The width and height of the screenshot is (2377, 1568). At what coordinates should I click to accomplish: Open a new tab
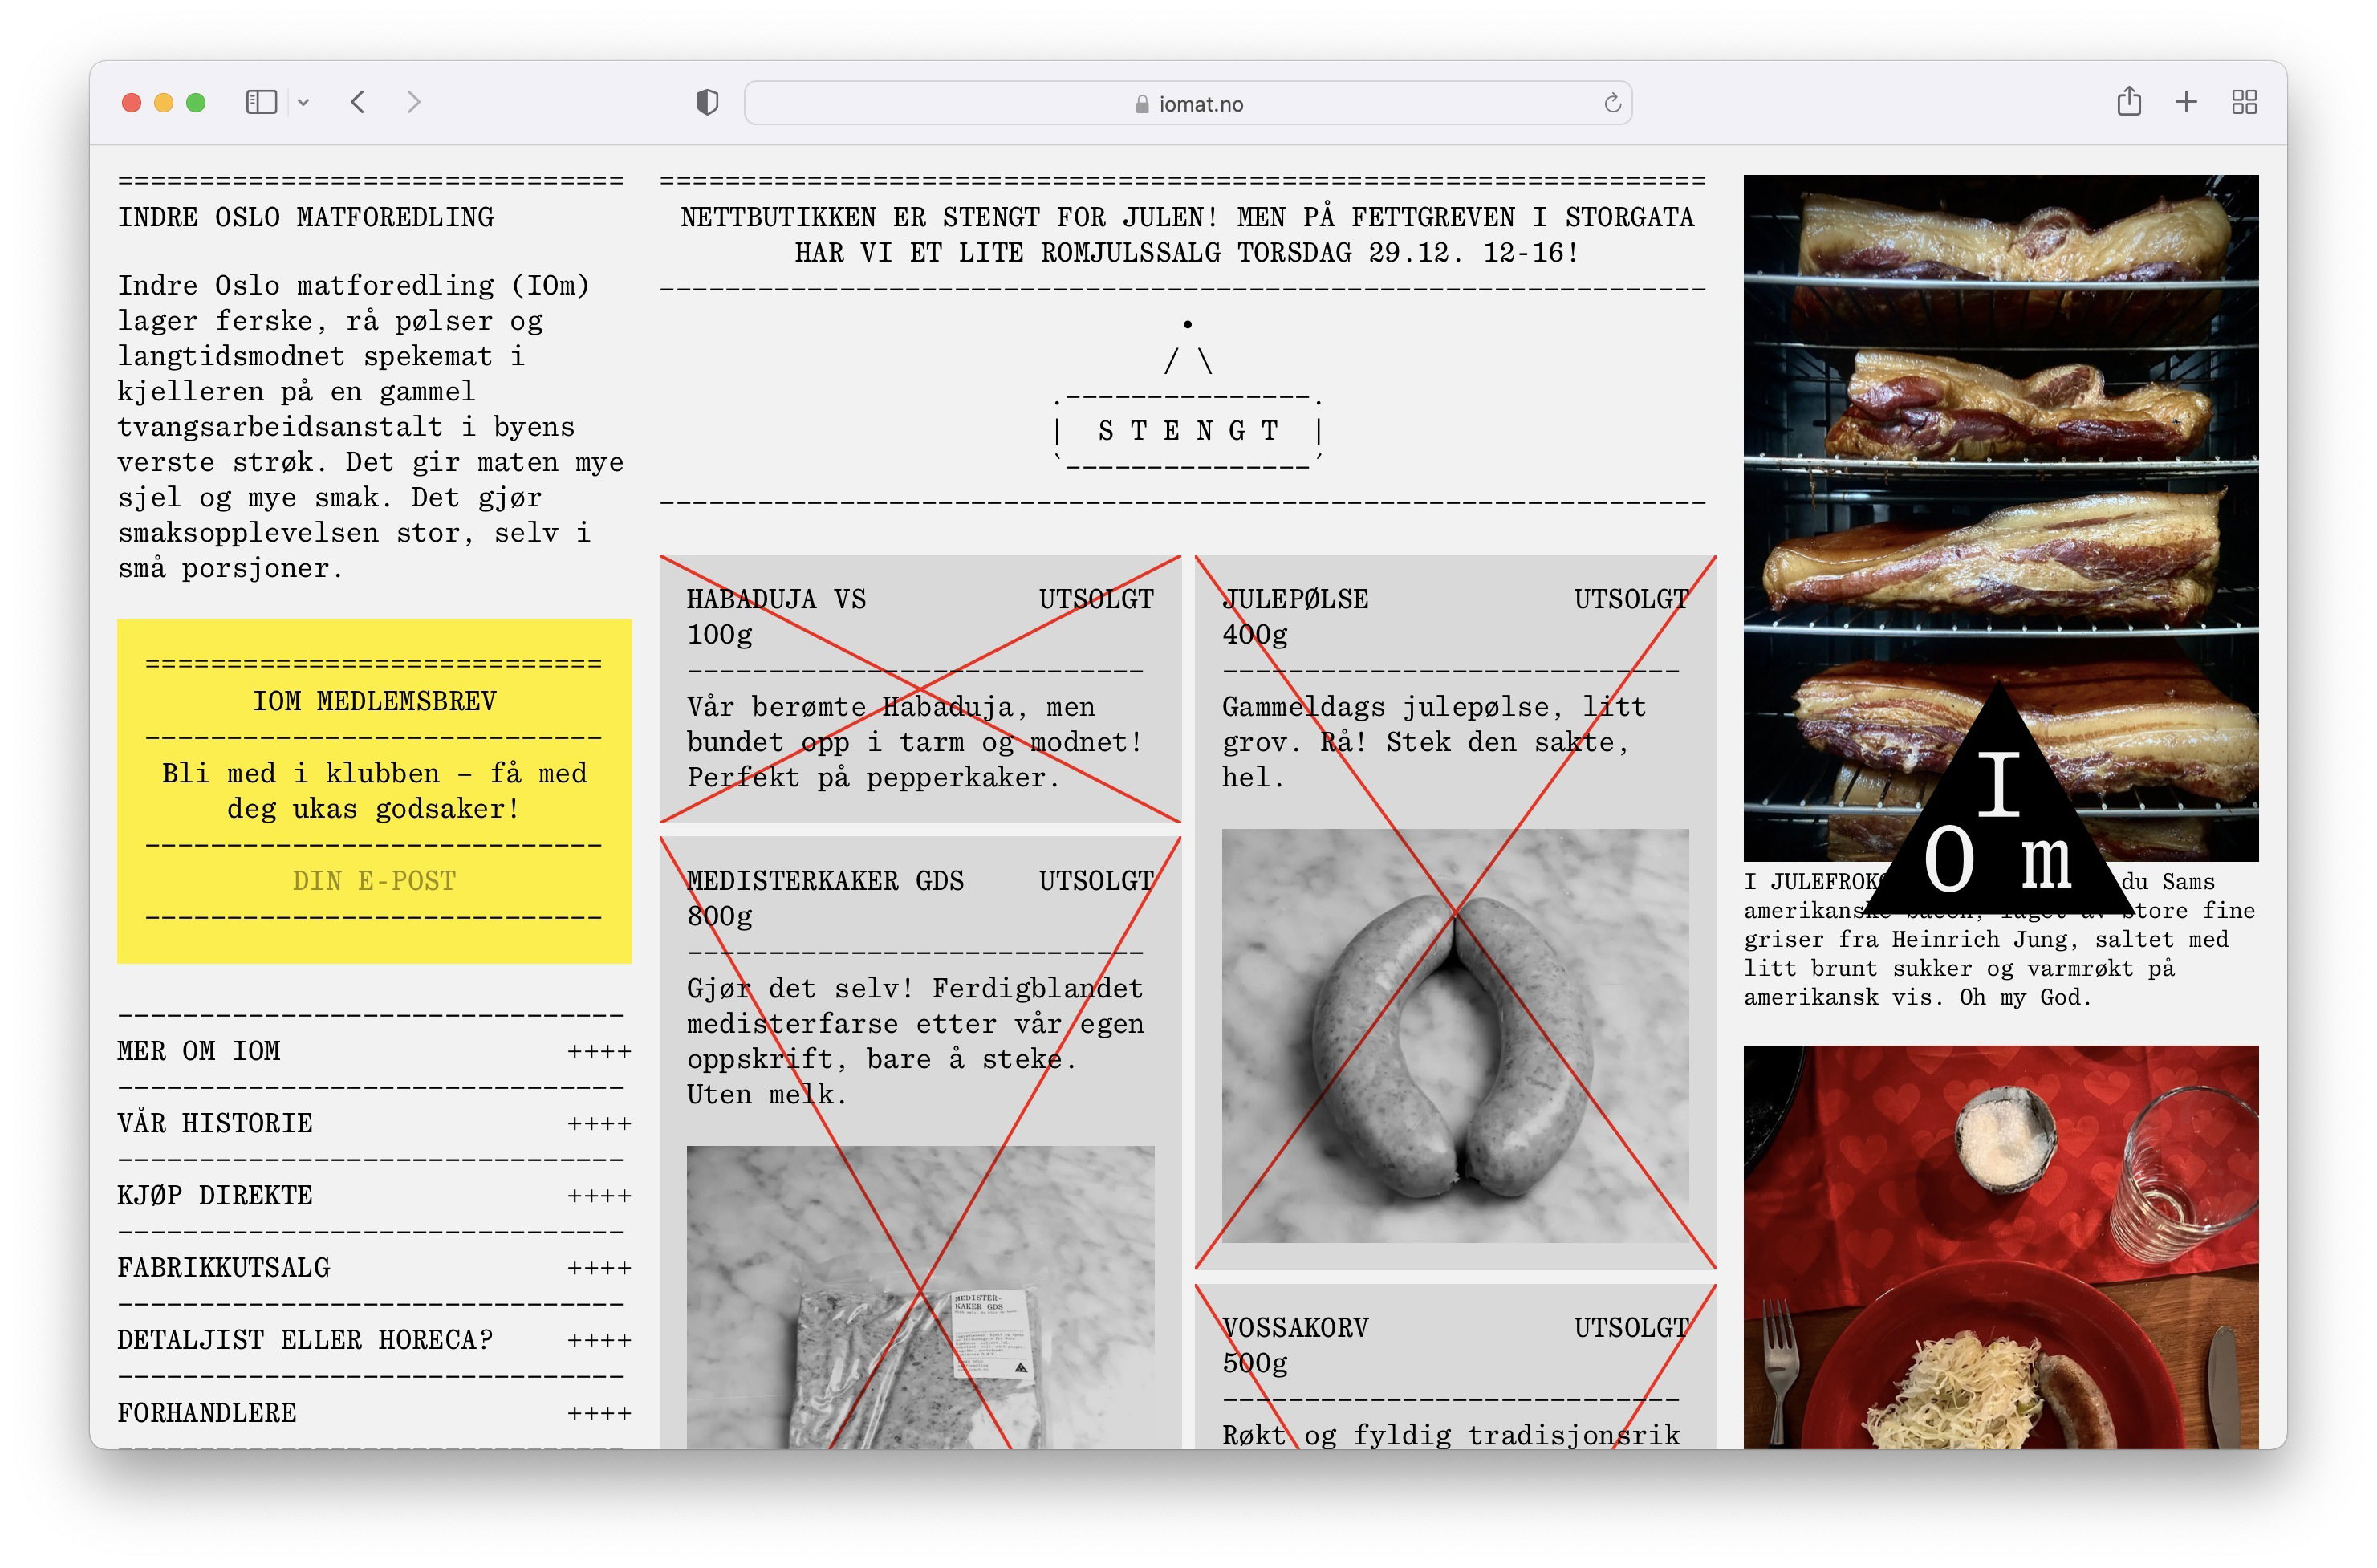pos(2186,102)
